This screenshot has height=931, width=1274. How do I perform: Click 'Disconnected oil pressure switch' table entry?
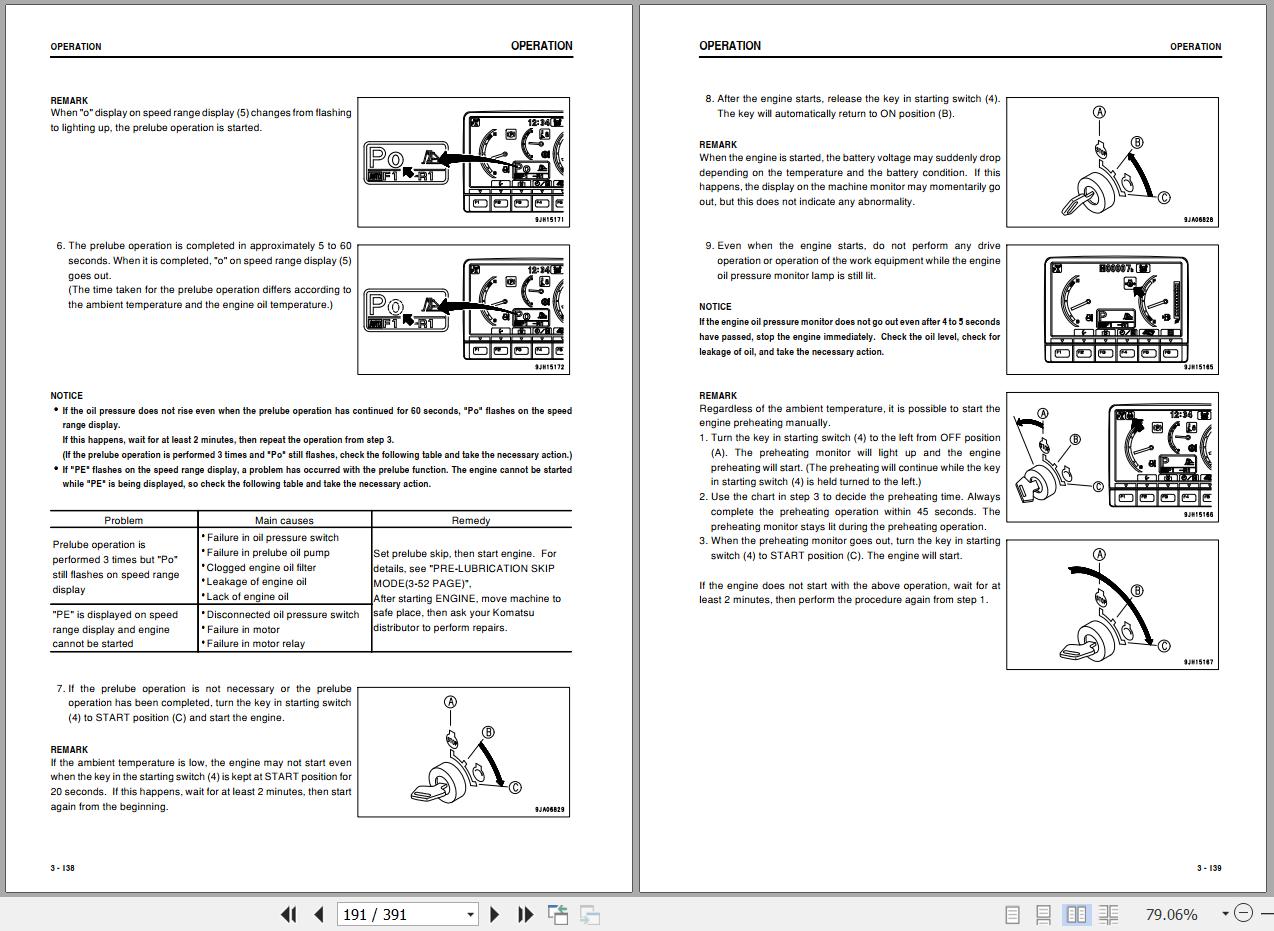[x=281, y=615]
